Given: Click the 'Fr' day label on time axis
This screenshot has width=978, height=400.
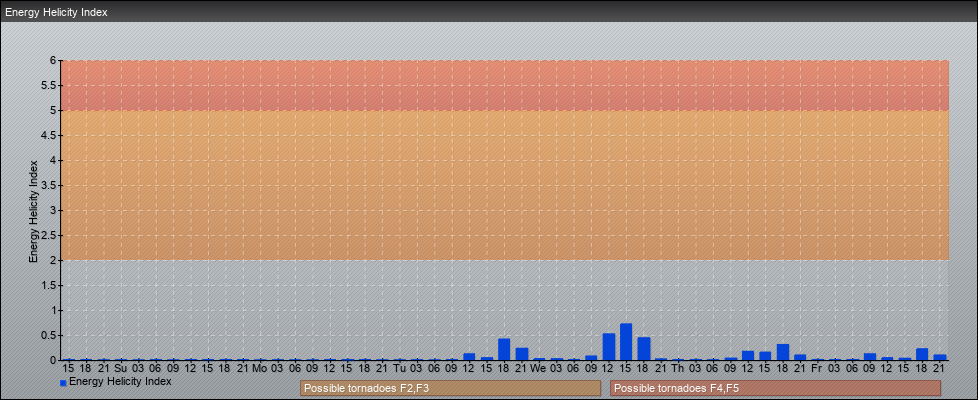Looking at the screenshot, I should (818, 368).
